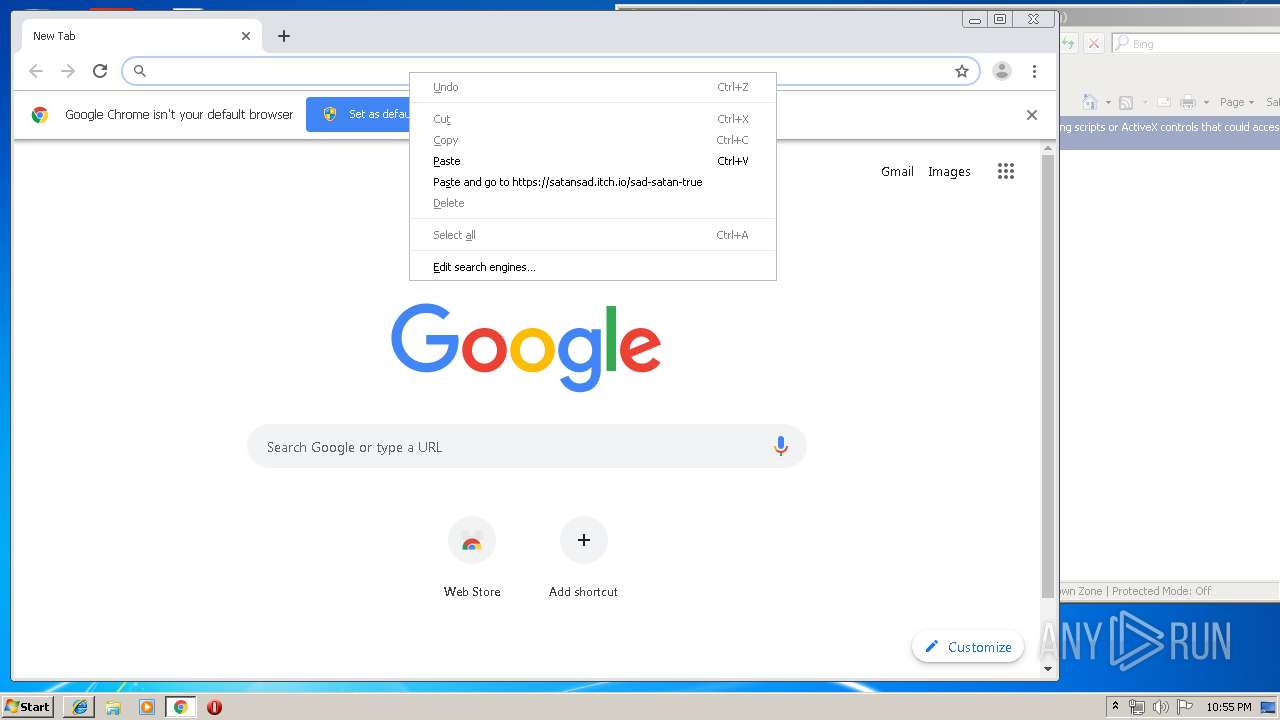Choose Select all in the context menu
The width and height of the screenshot is (1280, 720).
click(x=593, y=235)
